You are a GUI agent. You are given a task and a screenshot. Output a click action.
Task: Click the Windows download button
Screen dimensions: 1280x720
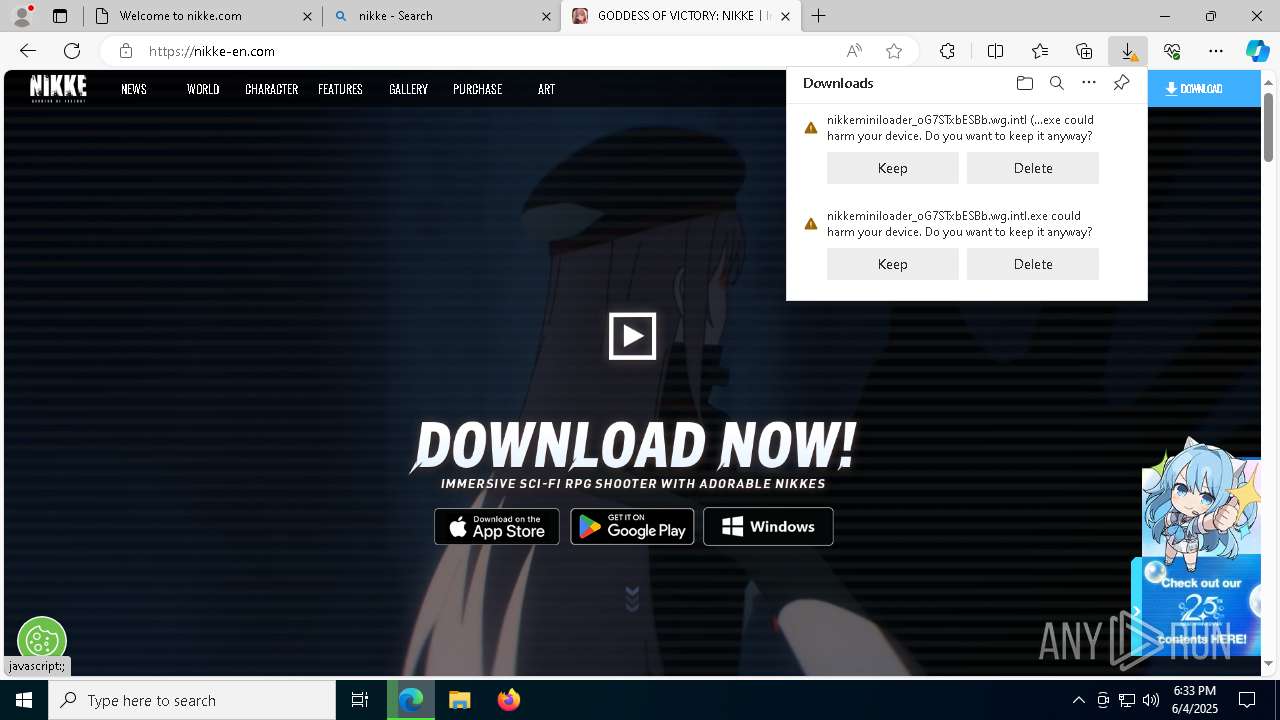pyautogui.click(x=768, y=526)
